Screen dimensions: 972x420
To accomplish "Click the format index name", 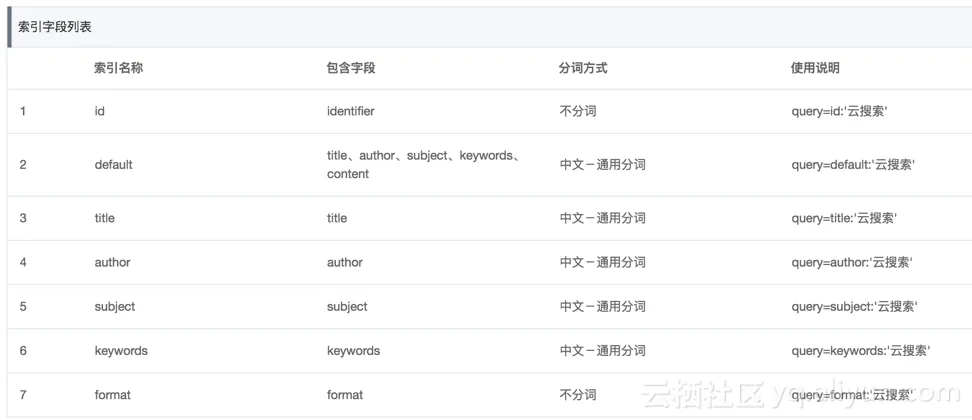I will [x=112, y=395].
